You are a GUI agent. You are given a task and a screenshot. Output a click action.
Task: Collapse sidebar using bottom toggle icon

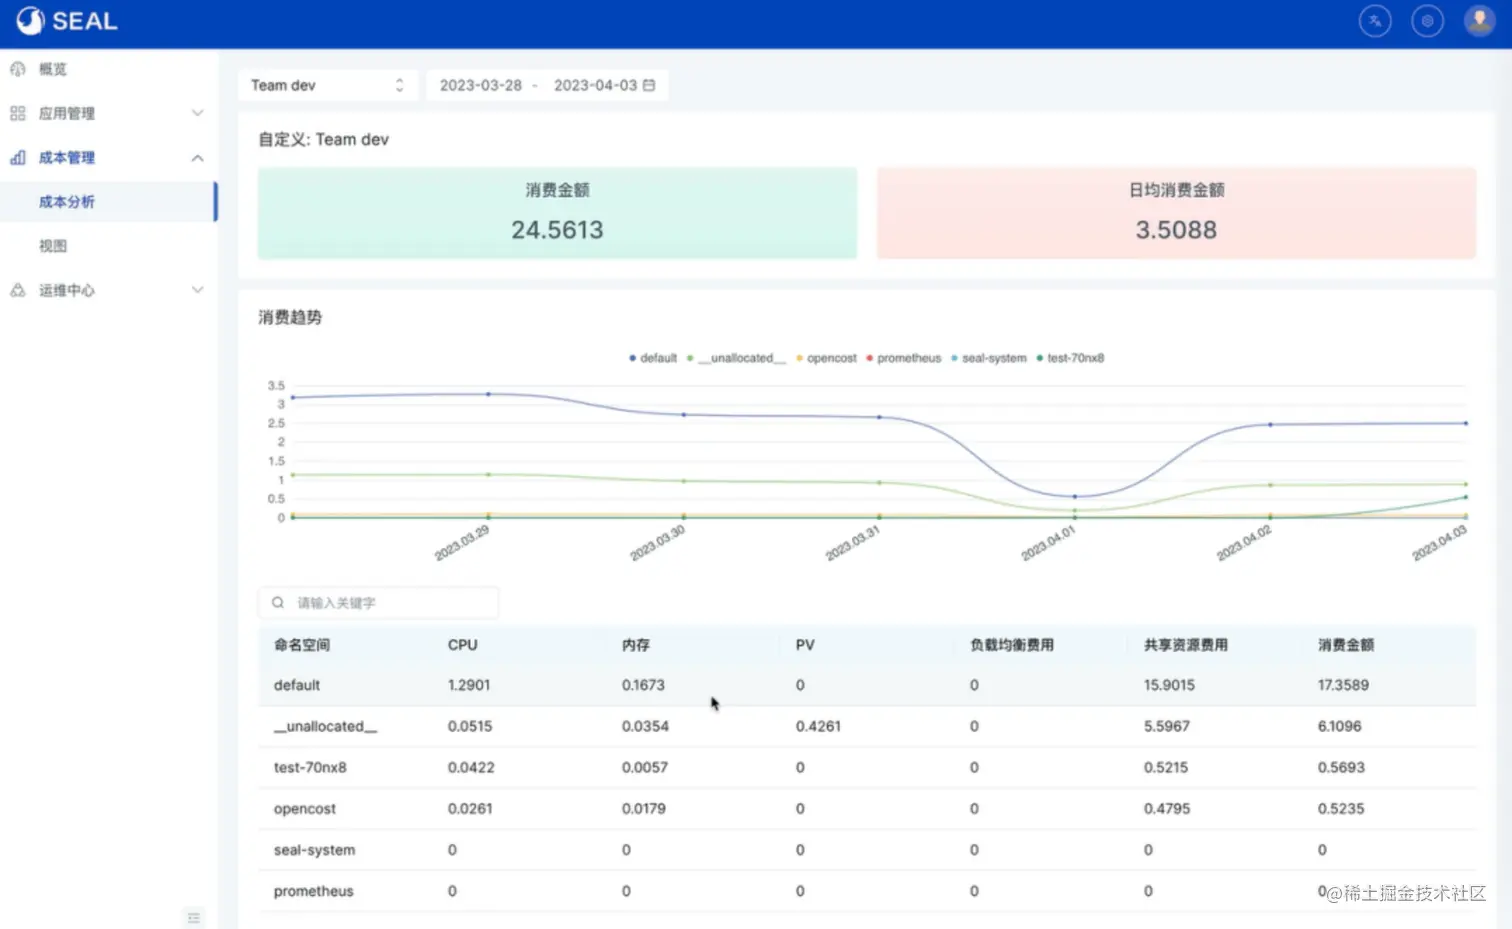coord(194,918)
